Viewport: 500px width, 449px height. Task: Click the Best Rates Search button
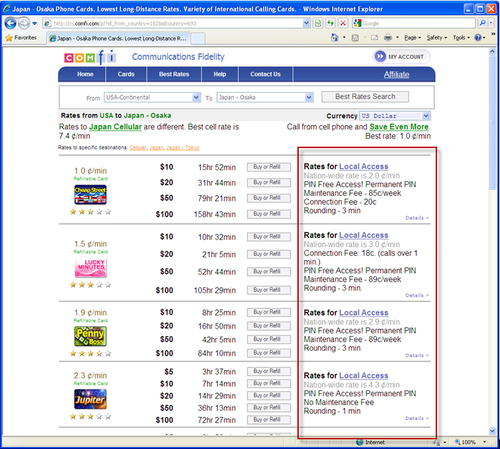click(x=365, y=97)
